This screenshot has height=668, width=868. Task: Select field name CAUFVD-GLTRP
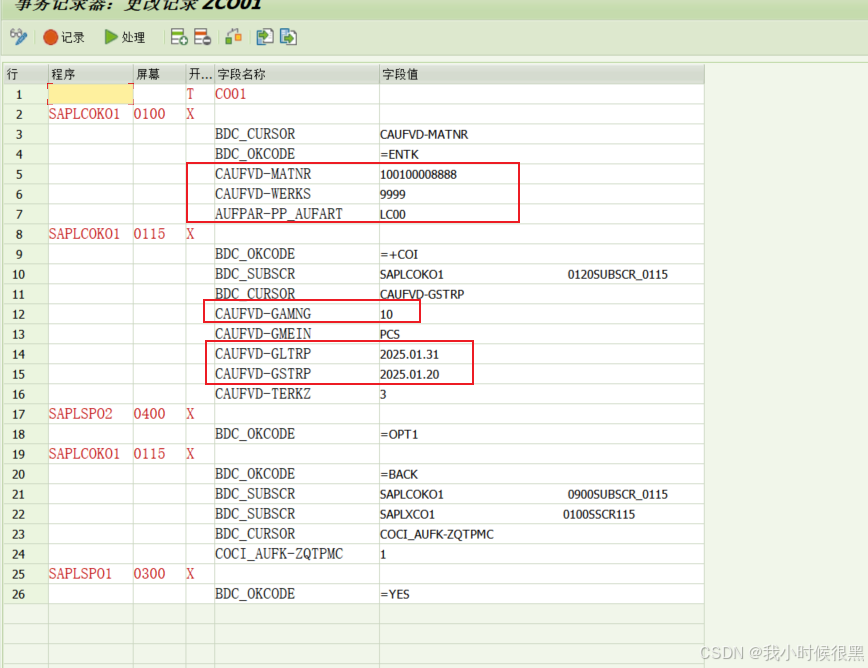tap(263, 354)
